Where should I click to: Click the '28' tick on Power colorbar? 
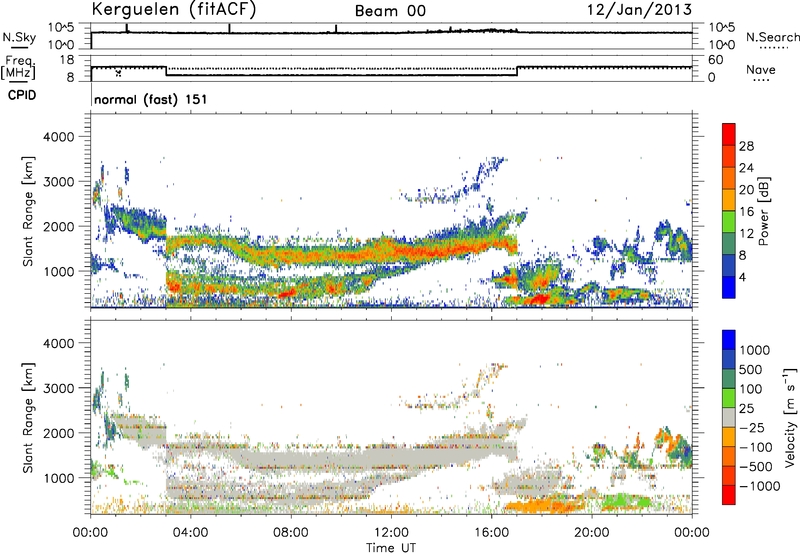[746, 146]
